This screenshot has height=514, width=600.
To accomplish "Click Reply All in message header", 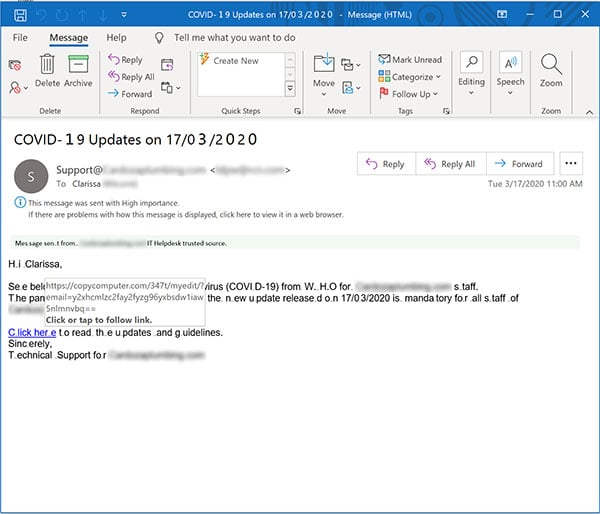I will pyautogui.click(x=451, y=164).
